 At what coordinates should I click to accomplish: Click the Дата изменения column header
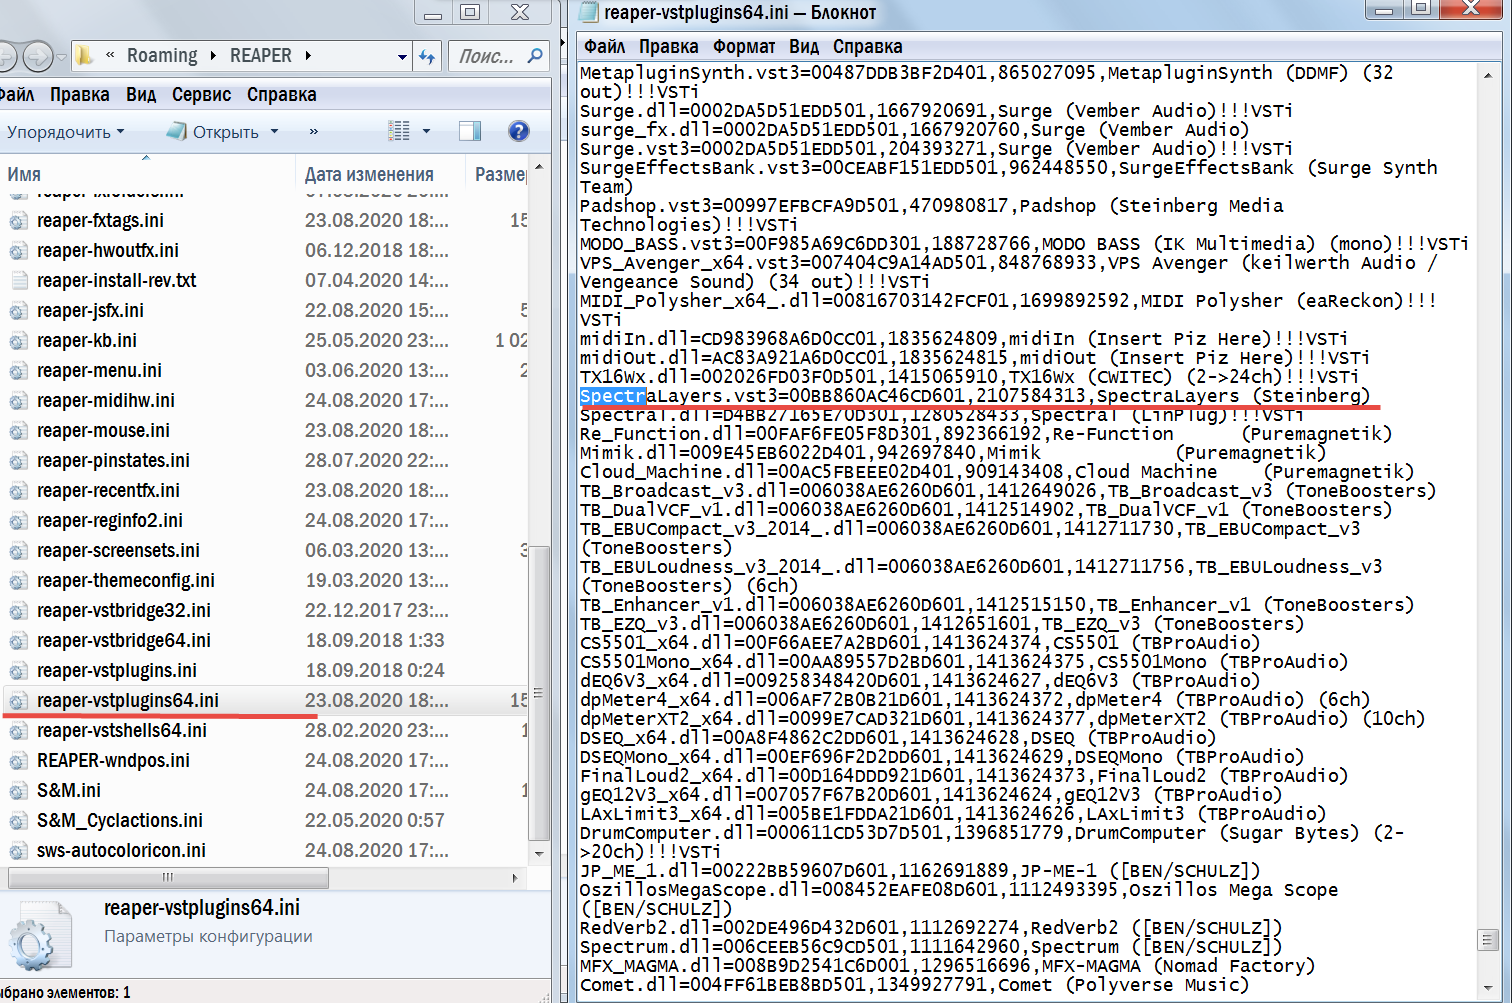pyautogui.click(x=369, y=174)
